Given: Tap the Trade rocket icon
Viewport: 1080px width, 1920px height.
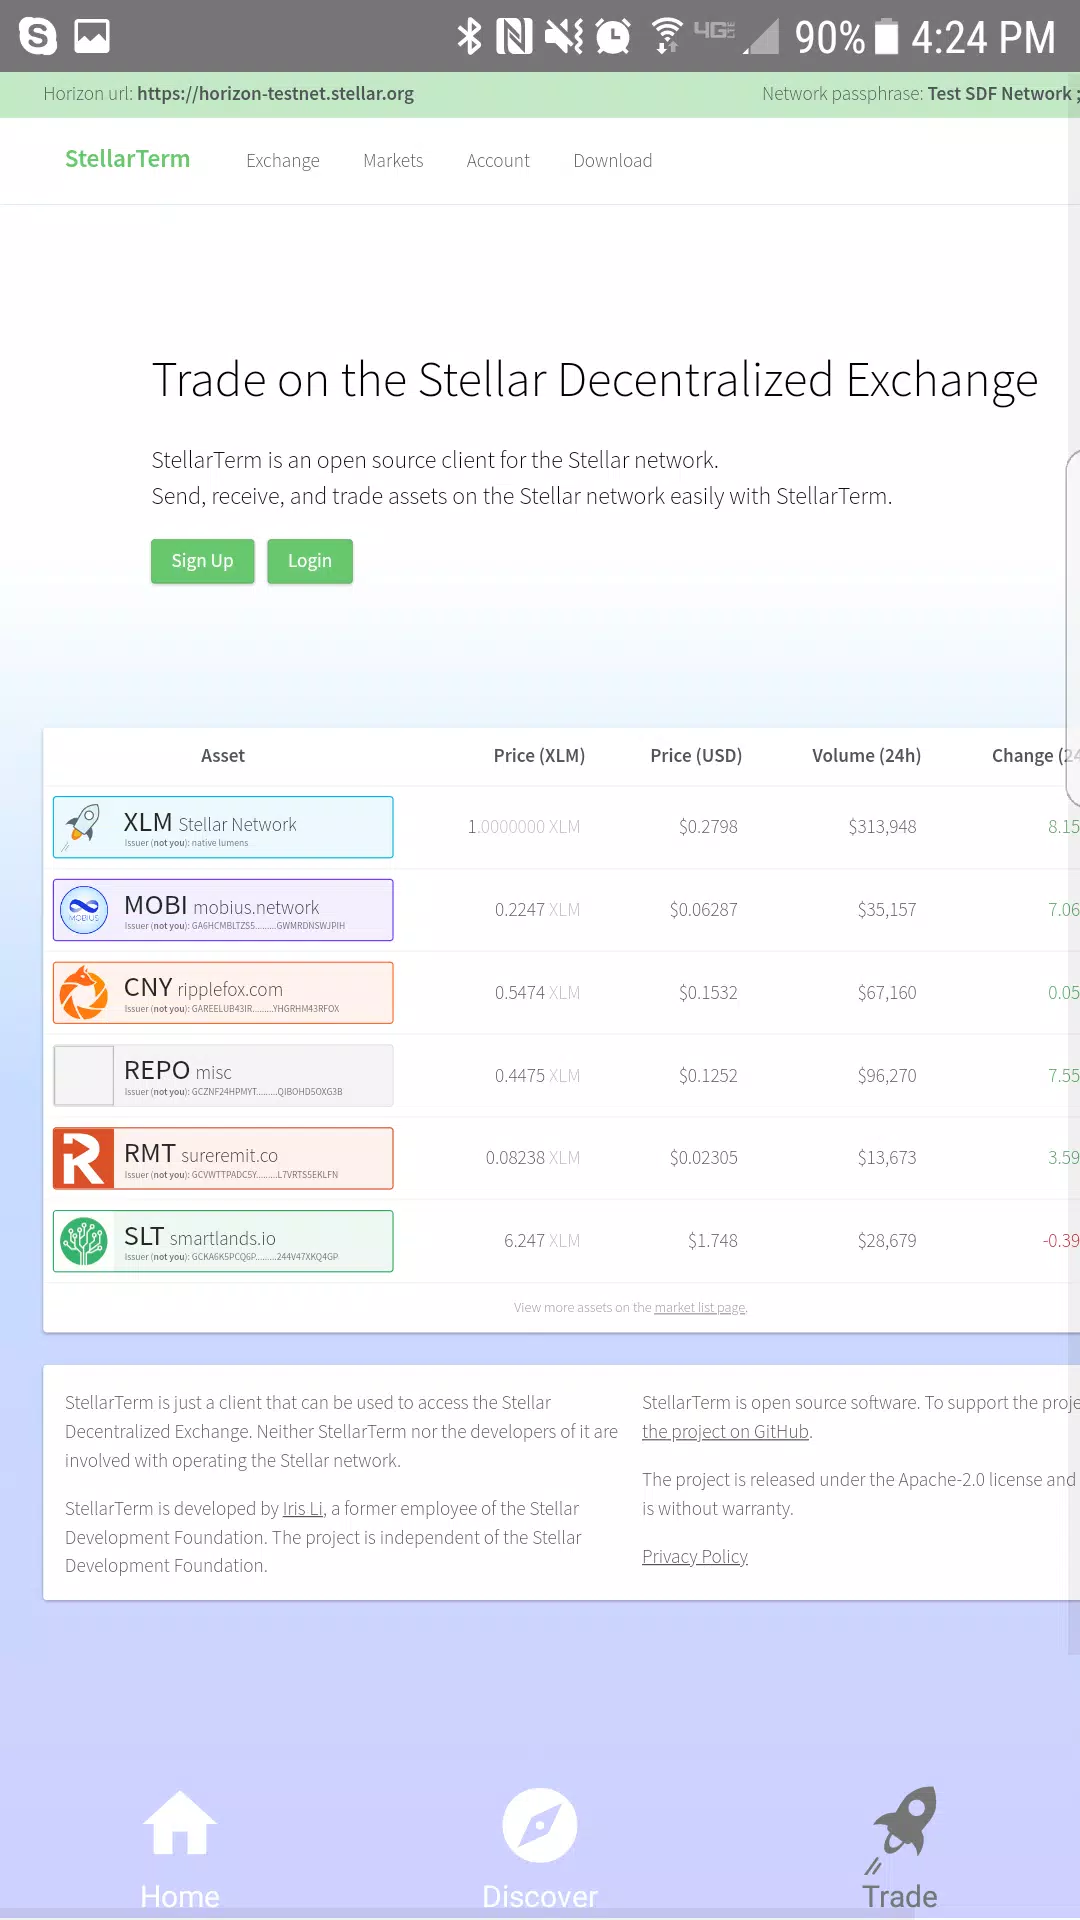Looking at the screenshot, I should [x=902, y=1828].
